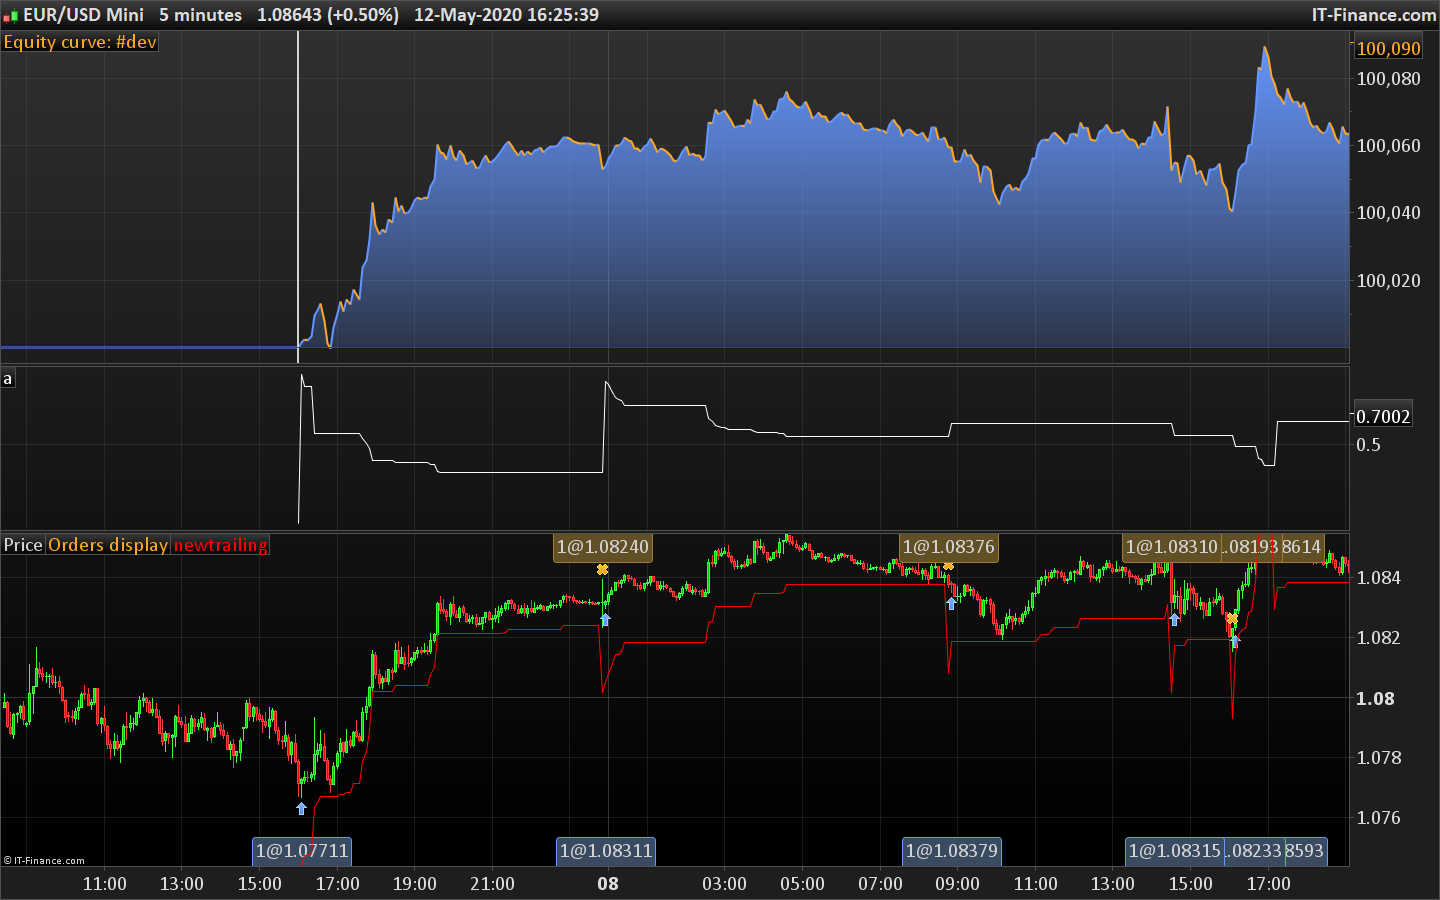The image size is (1440, 900).
Task: Click the "8593" entry order label
Action: click(1305, 851)
